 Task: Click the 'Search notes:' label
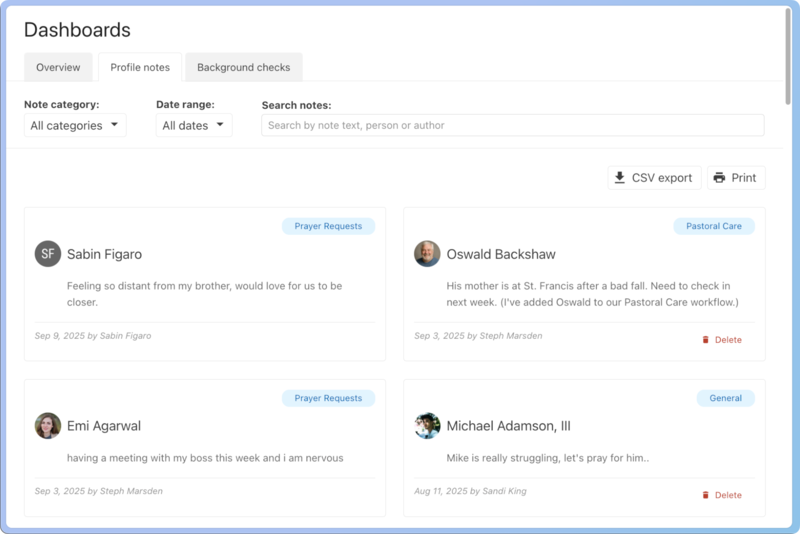click(x=296, y=105)
